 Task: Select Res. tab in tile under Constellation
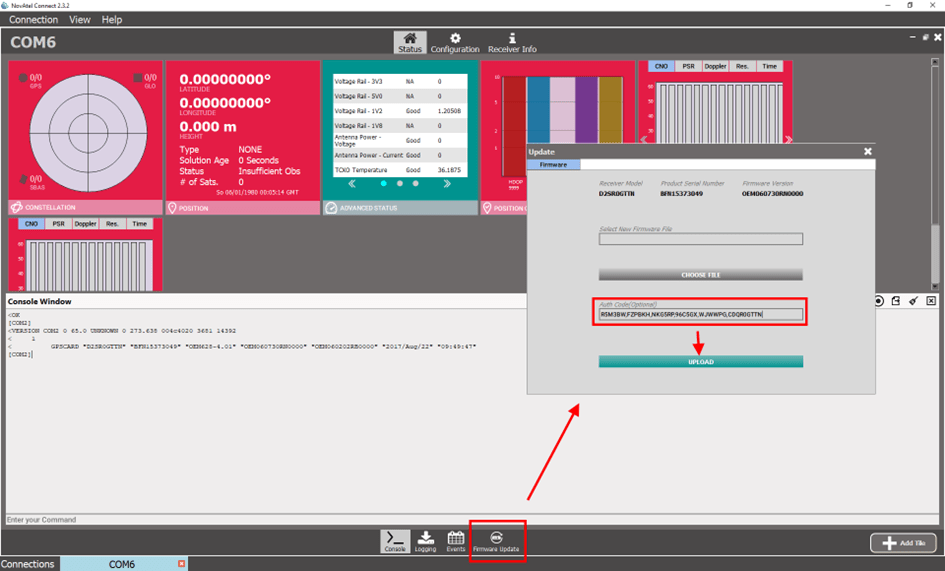tap(112, 224)
